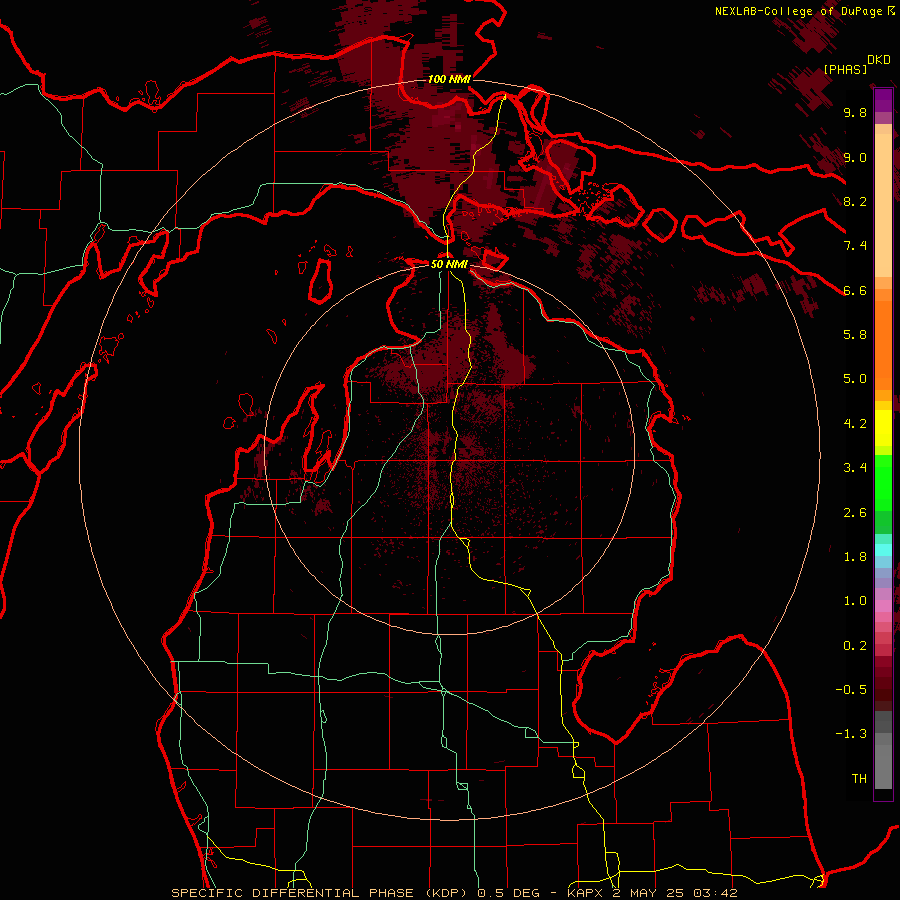This screenshot has height=900, width=900.
Task: Click the cyan segment of the color bar
Action: (883, 550)
